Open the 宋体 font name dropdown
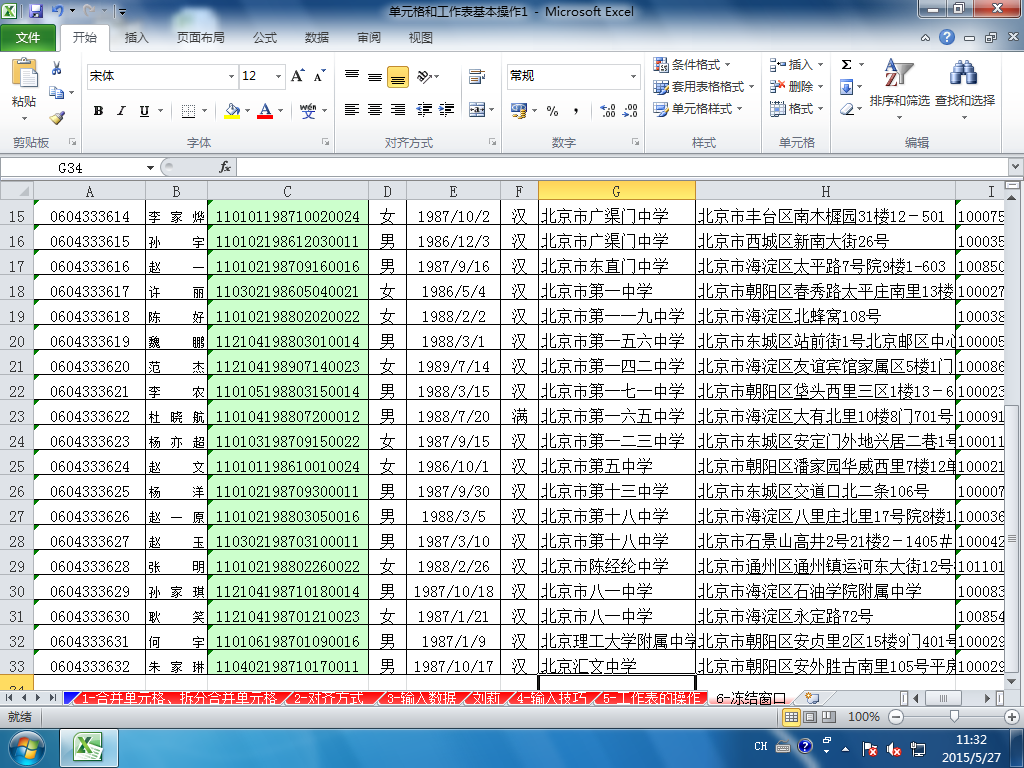The height and width of the screenshot is (768, 1024). point(231,76)
